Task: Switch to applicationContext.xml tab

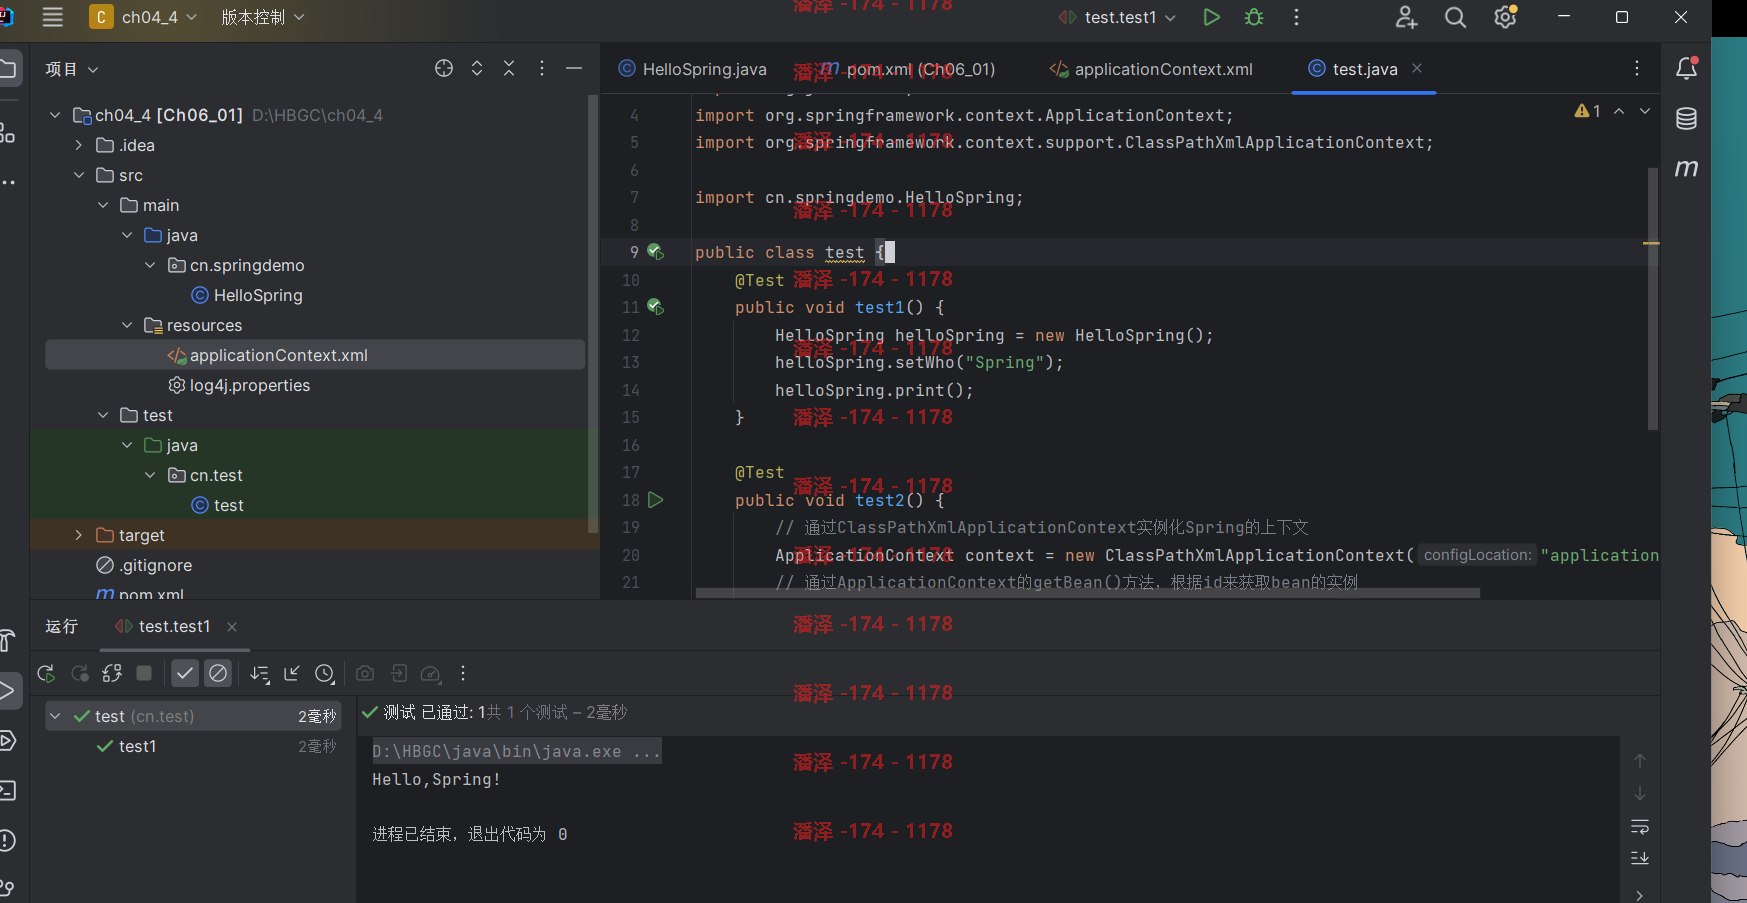Action: (x=1151, y=69)
